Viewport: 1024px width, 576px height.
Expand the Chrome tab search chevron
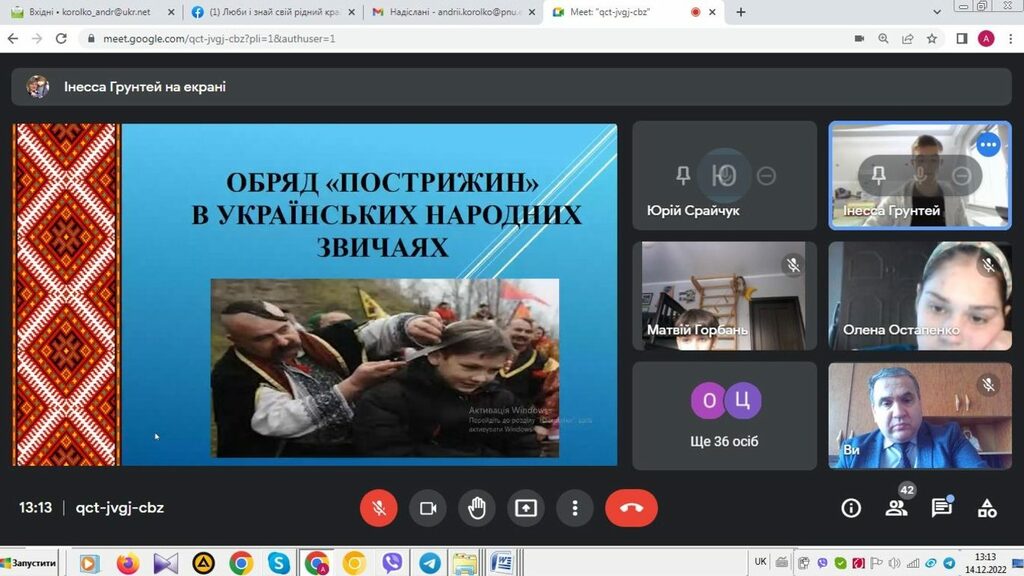(937, 12)
